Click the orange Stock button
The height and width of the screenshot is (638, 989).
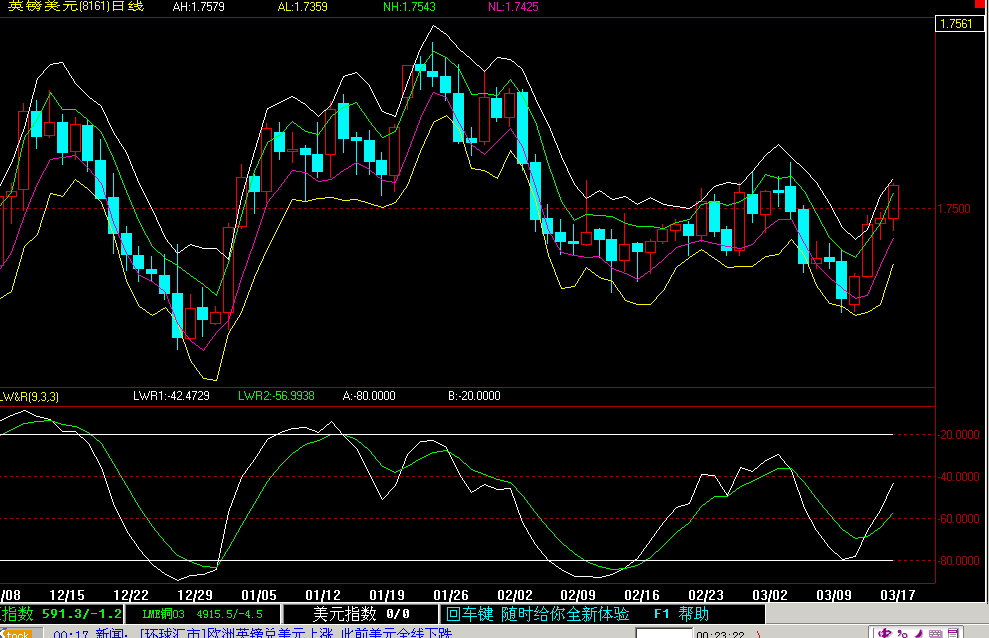(16, 633)
